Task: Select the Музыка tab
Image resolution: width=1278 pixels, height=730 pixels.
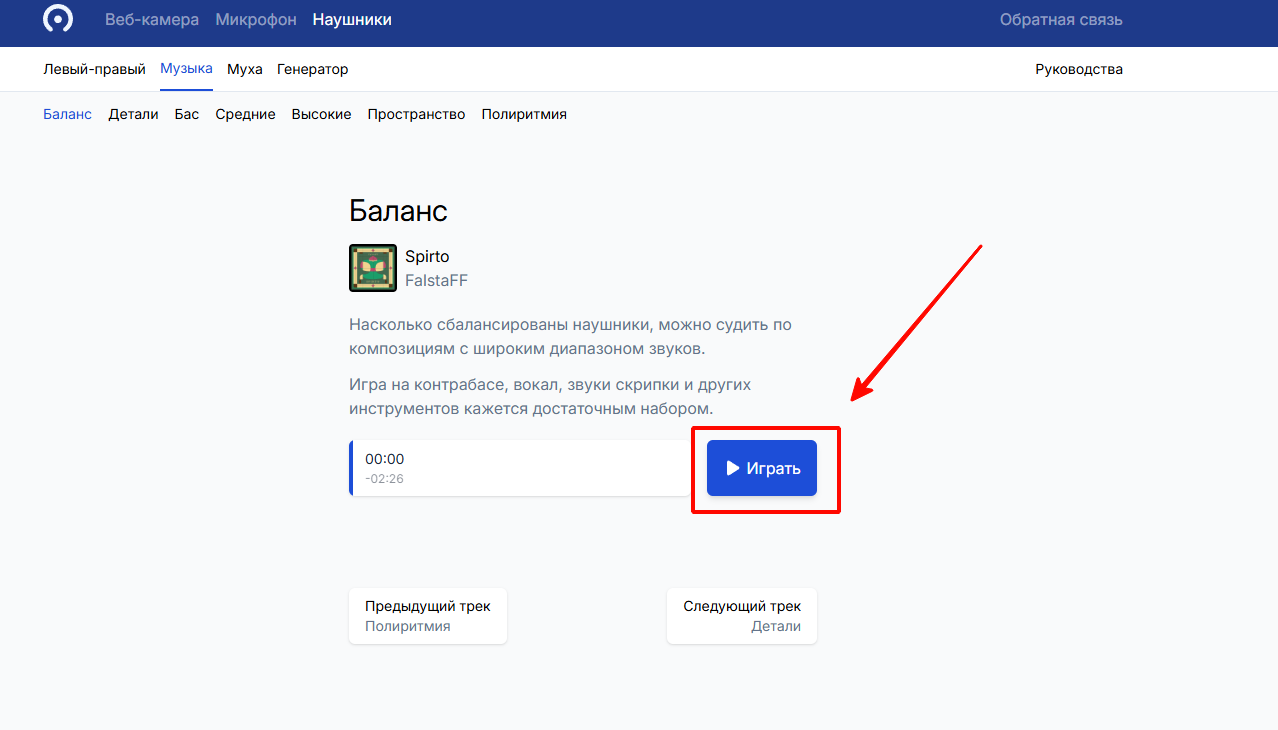Action: (186, 69)
